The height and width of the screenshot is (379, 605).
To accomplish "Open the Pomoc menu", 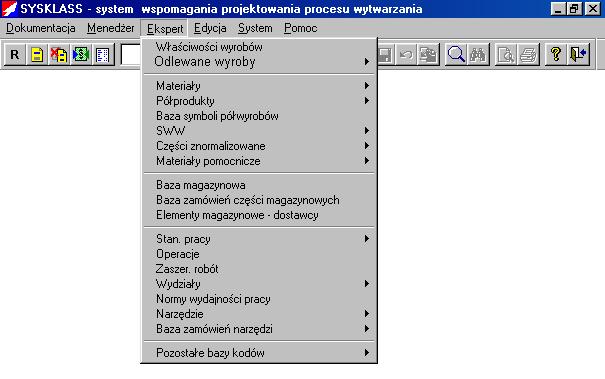I will 301,28.
